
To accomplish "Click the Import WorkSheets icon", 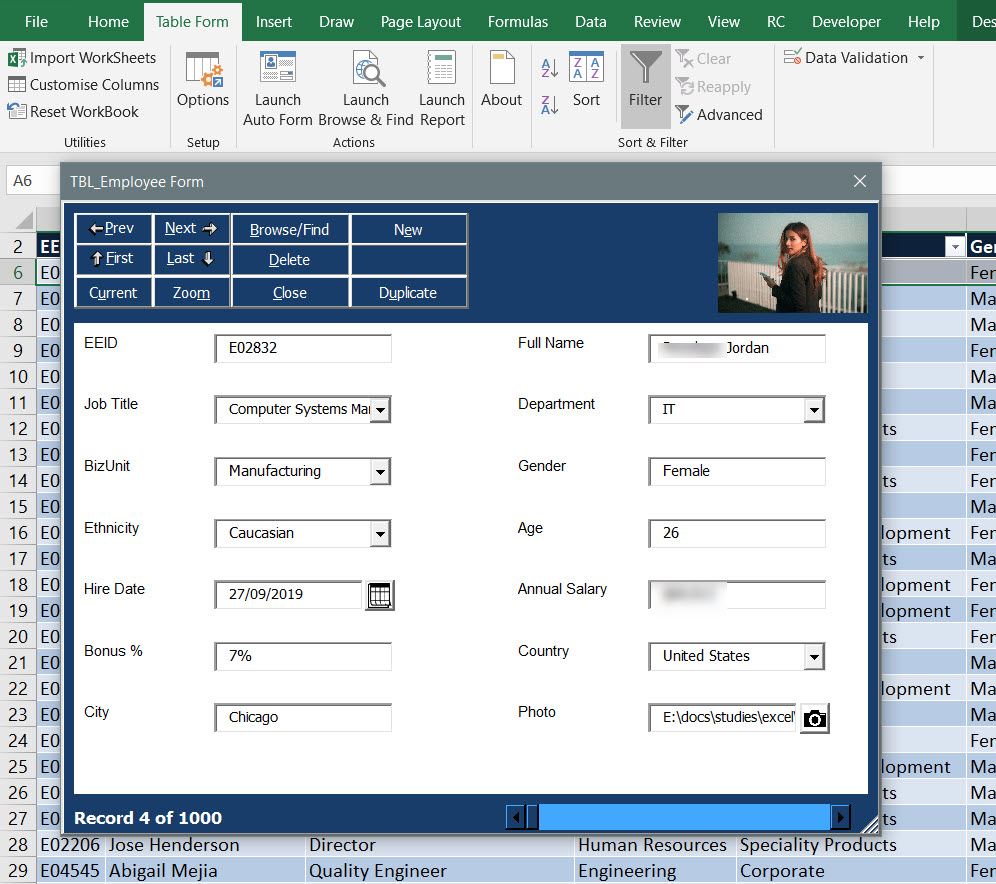I will click(16, 58).
